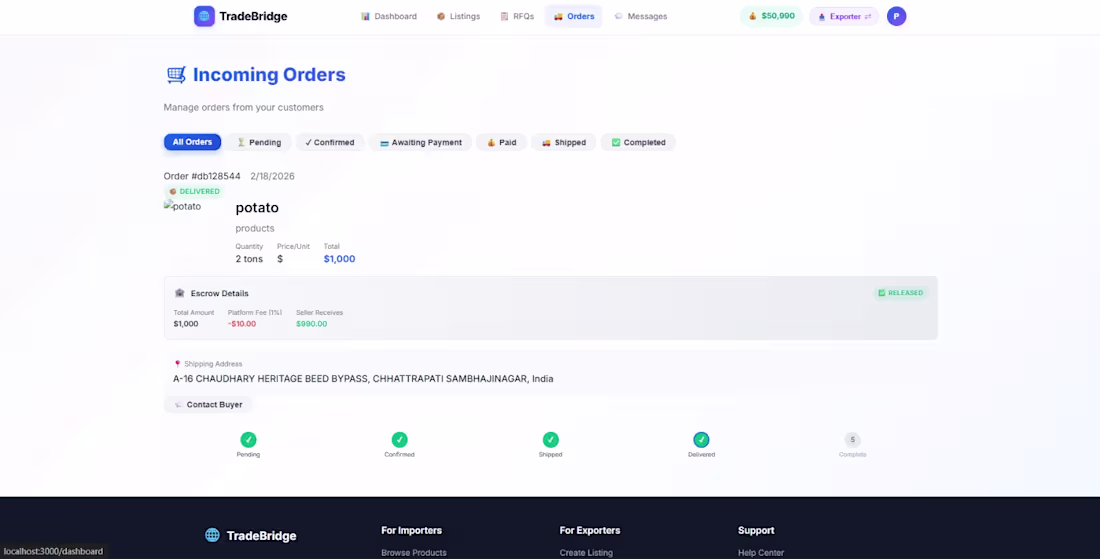
Task: Filter orders by Completed
Action: pyautogui.click(x=638, y=142)
